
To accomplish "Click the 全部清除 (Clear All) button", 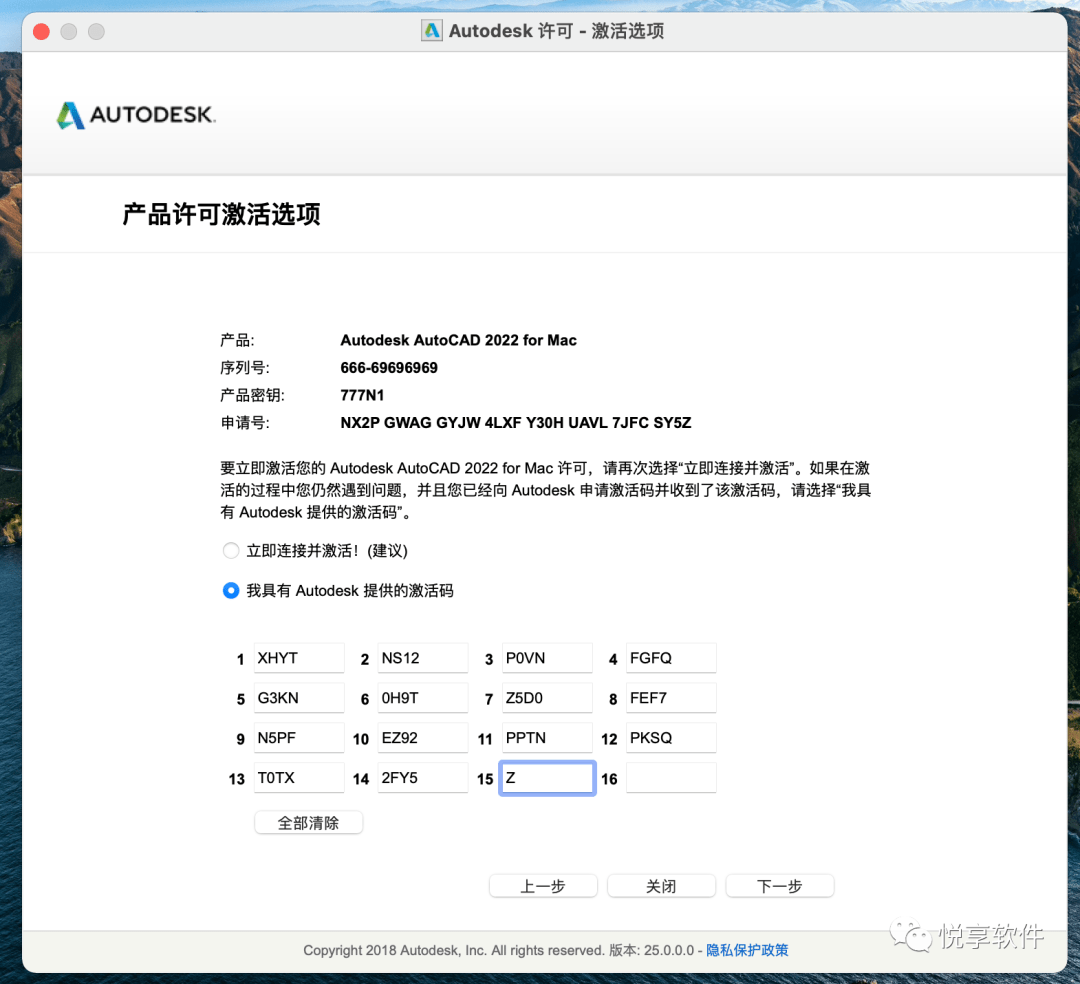I will tap(309, 823).
